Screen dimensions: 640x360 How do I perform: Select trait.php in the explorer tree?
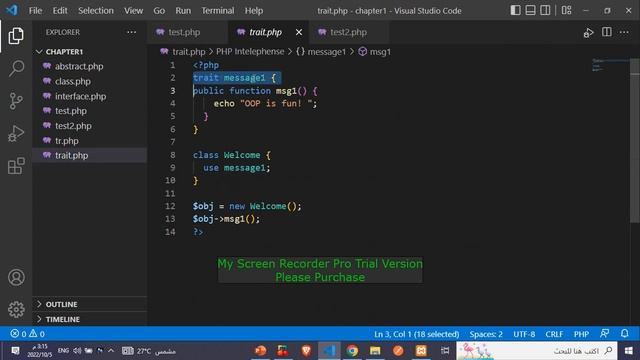click(x=89, y=156)
